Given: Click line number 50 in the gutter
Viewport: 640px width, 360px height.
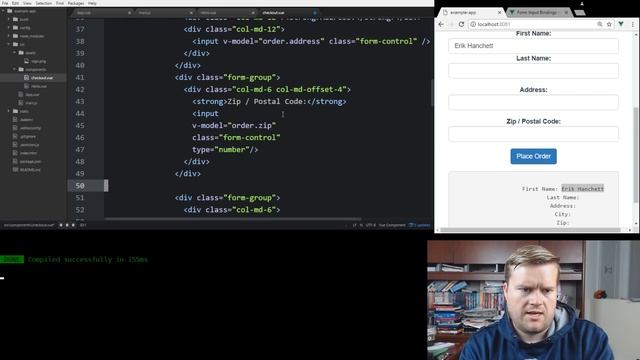Looking at the screenshot, I should (80, 186).
